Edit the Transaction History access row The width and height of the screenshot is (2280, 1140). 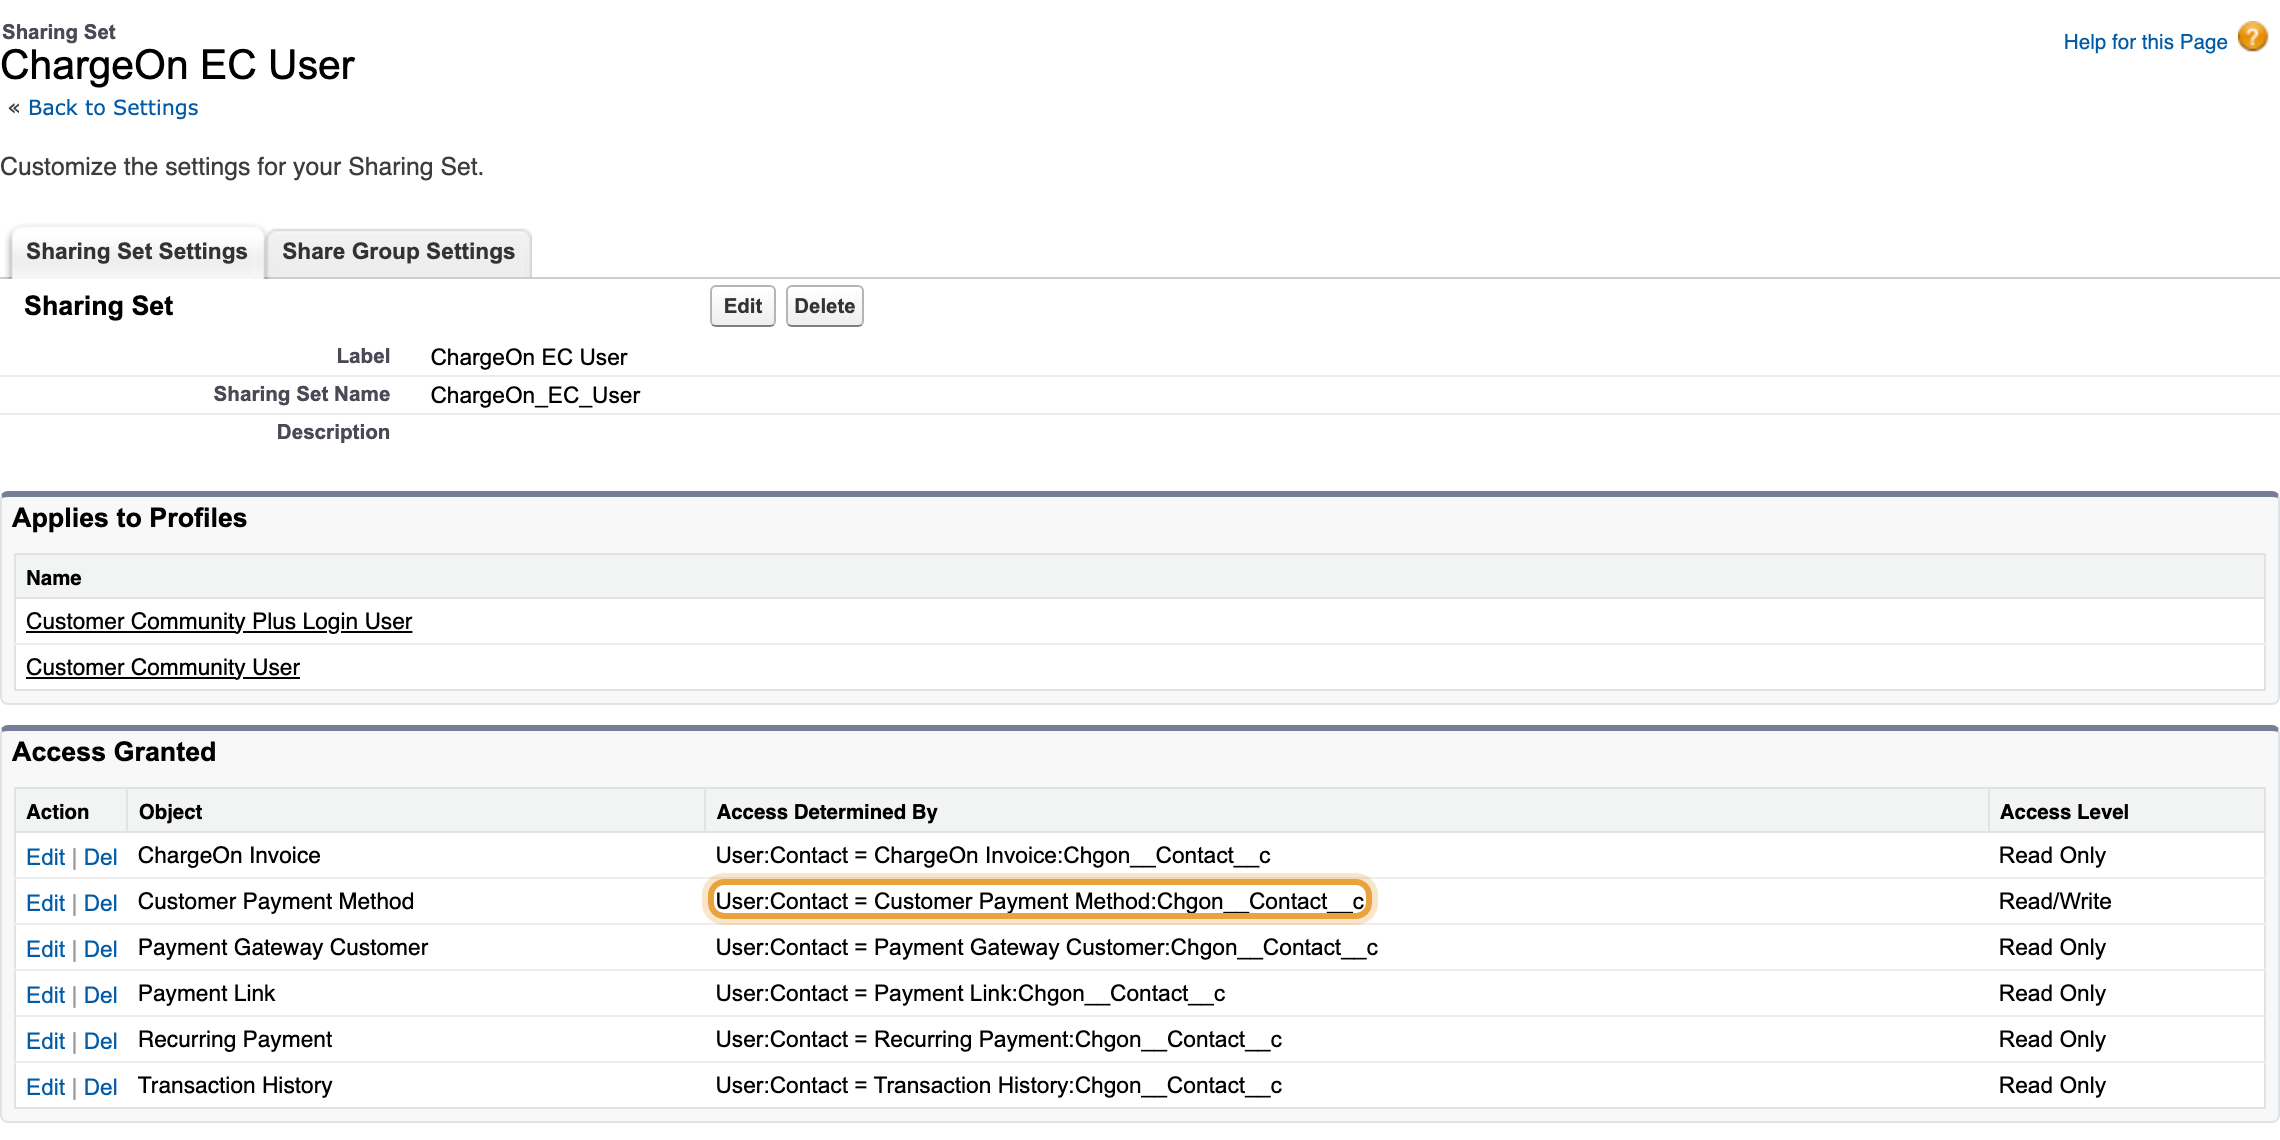(x=45, y=1087)
